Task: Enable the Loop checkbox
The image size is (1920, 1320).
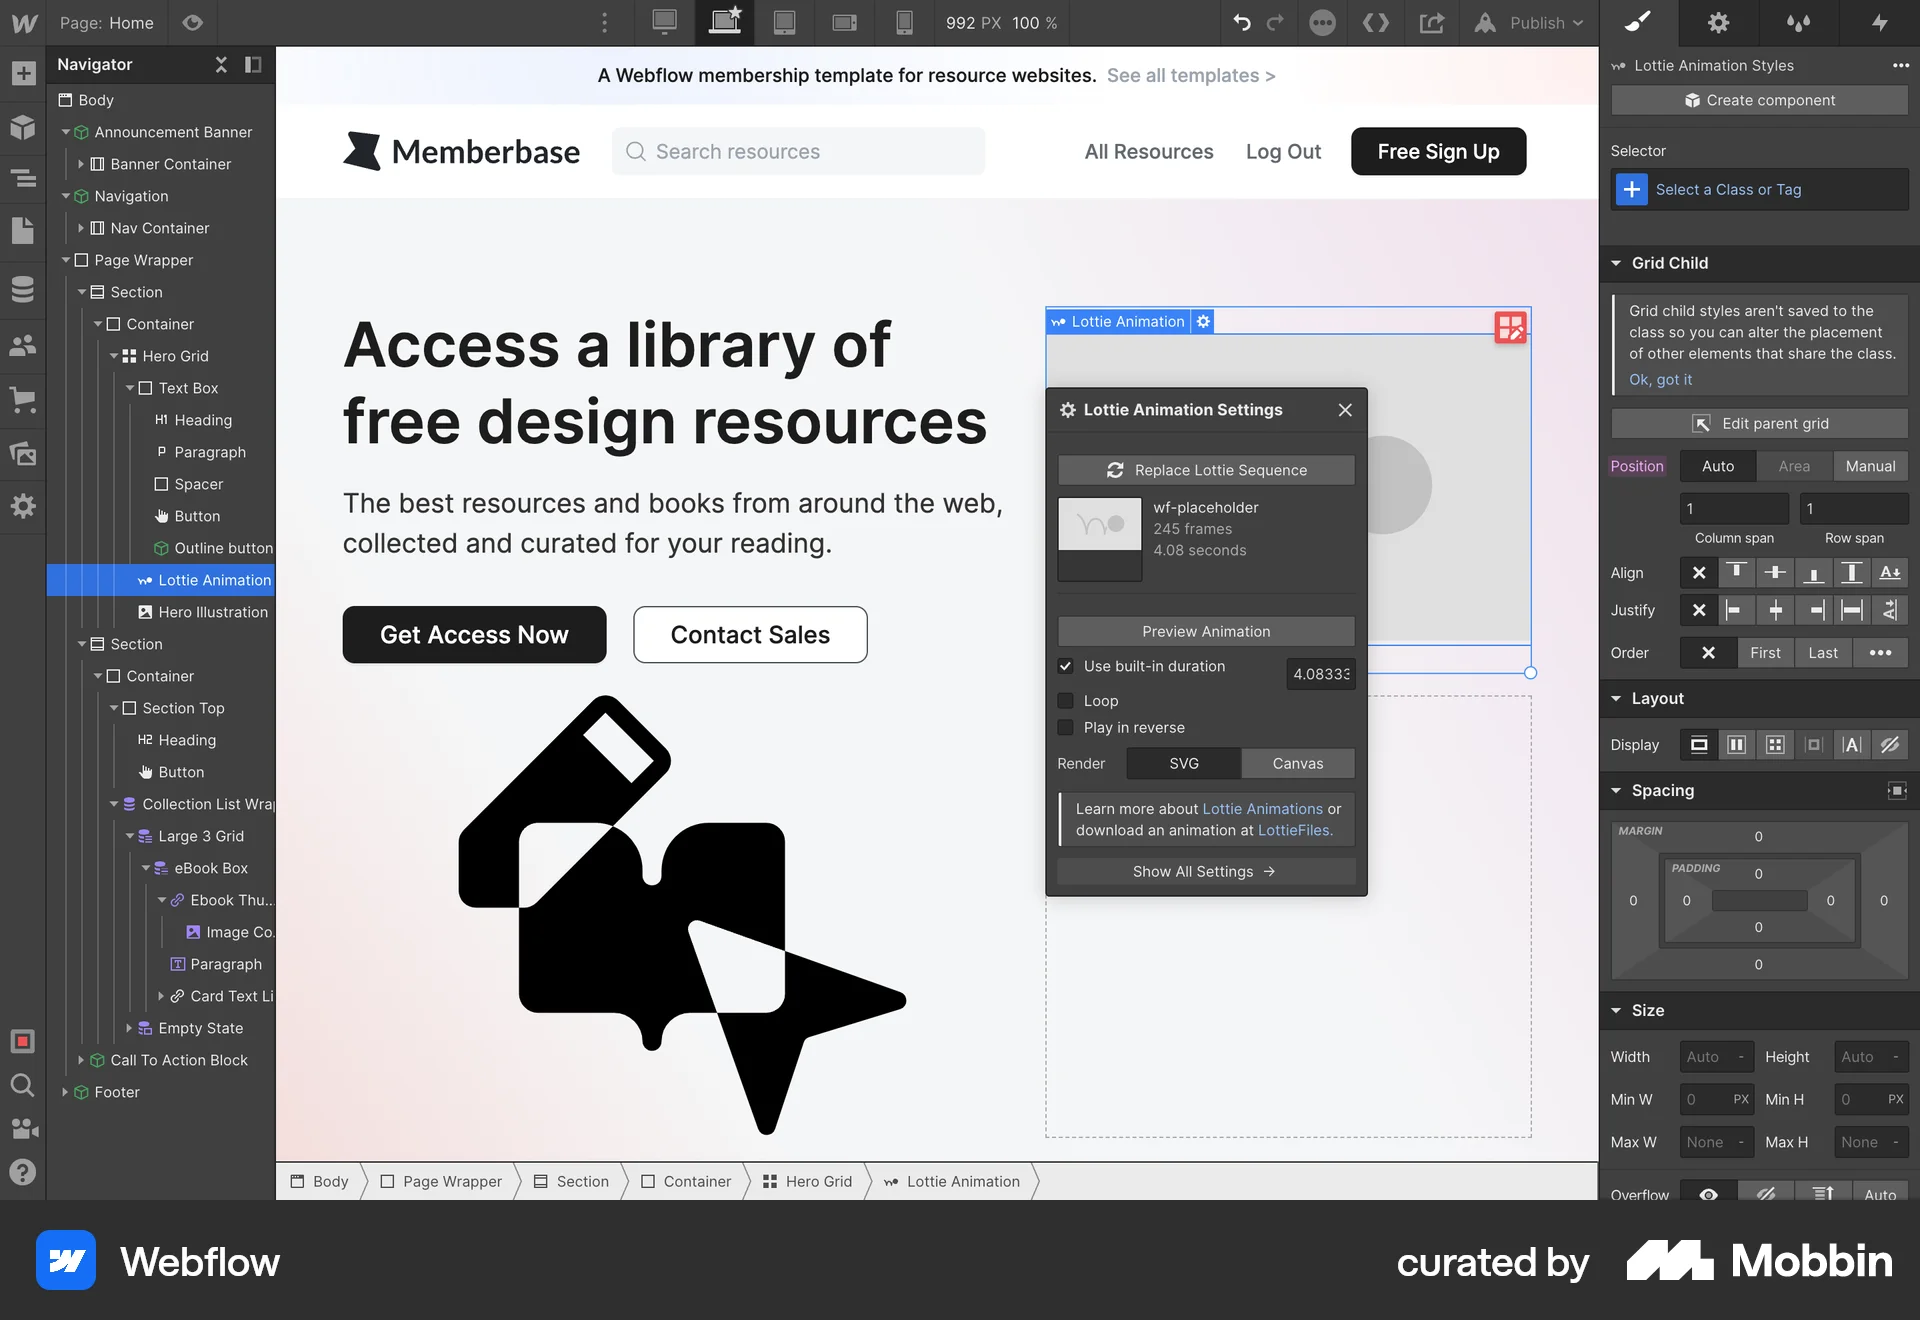Action: pyautogui.click(x=1066, y=700)
